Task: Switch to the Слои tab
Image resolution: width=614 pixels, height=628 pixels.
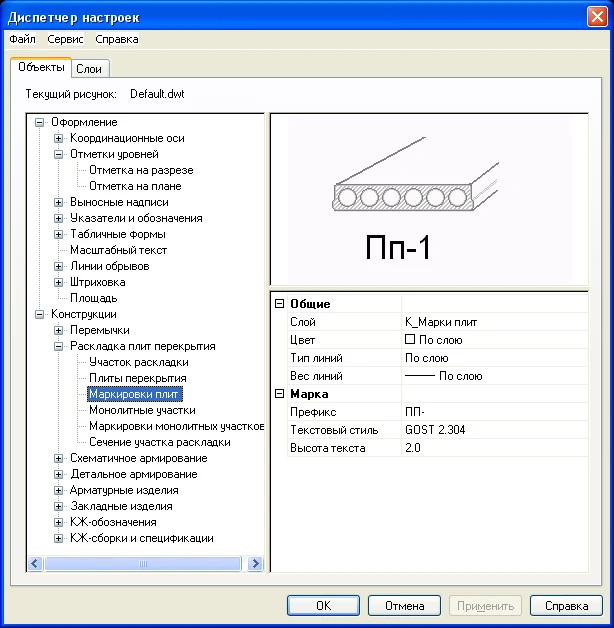Action: tap(90, 68)
